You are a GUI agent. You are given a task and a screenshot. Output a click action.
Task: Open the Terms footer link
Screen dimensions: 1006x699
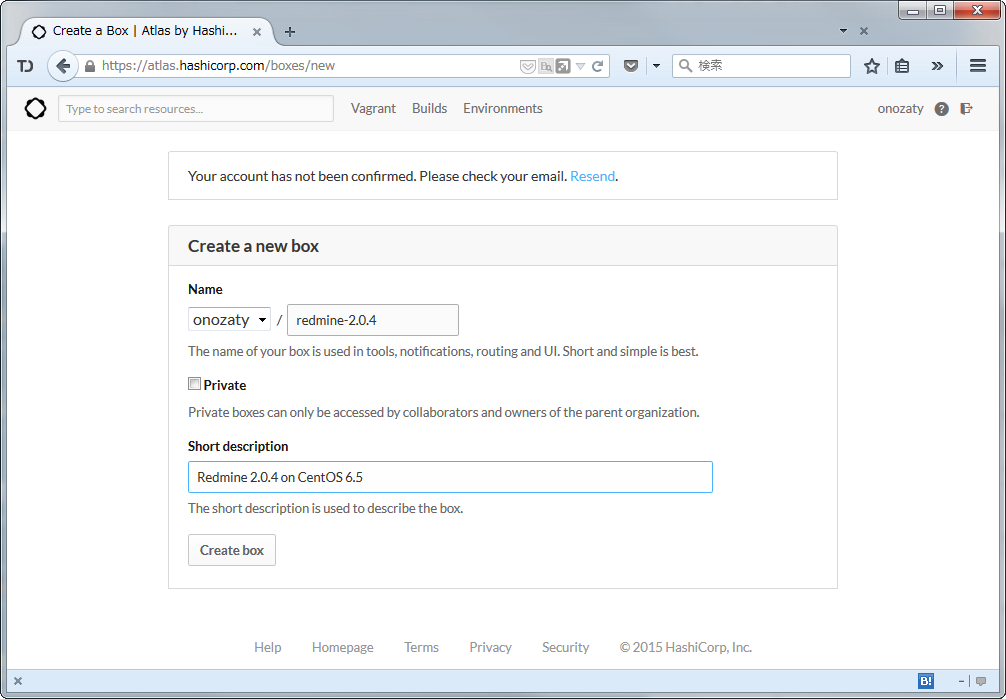(x=421, y=647)
